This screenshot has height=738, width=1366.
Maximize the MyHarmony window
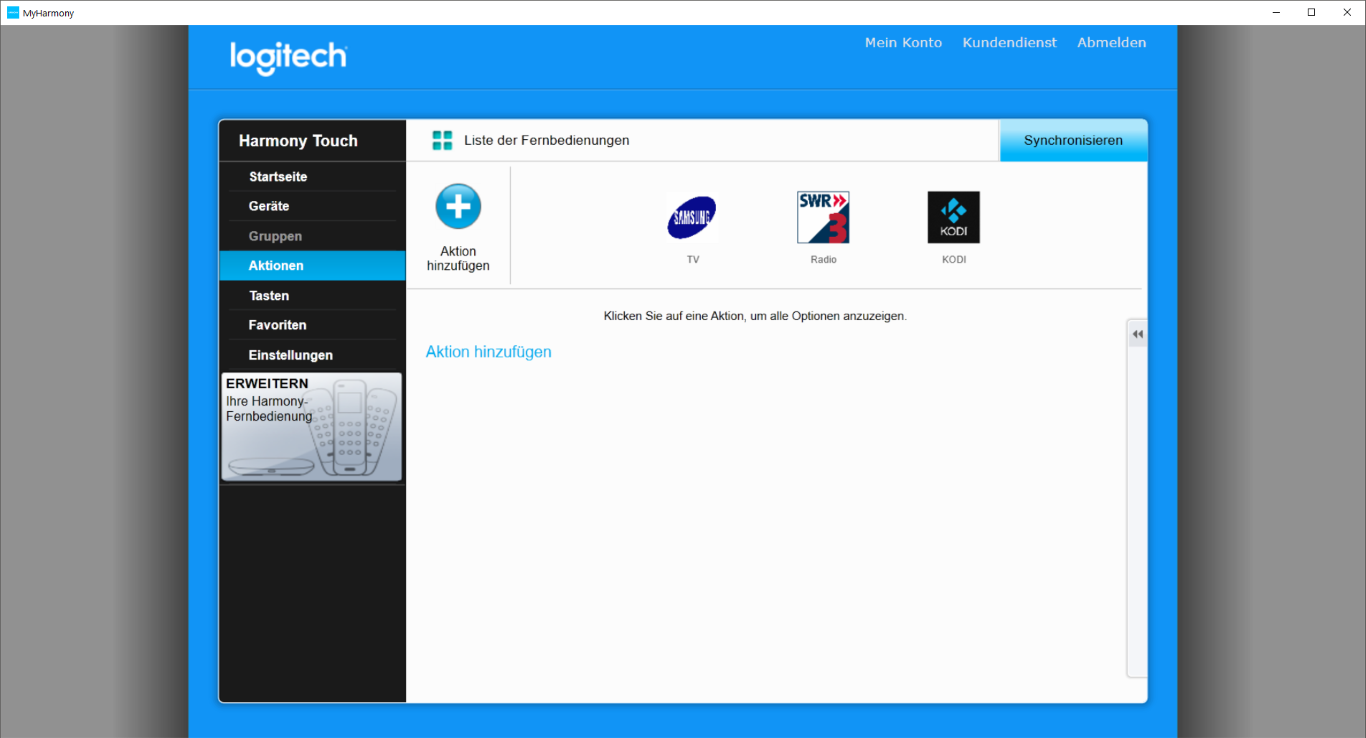pos(1311,12)
